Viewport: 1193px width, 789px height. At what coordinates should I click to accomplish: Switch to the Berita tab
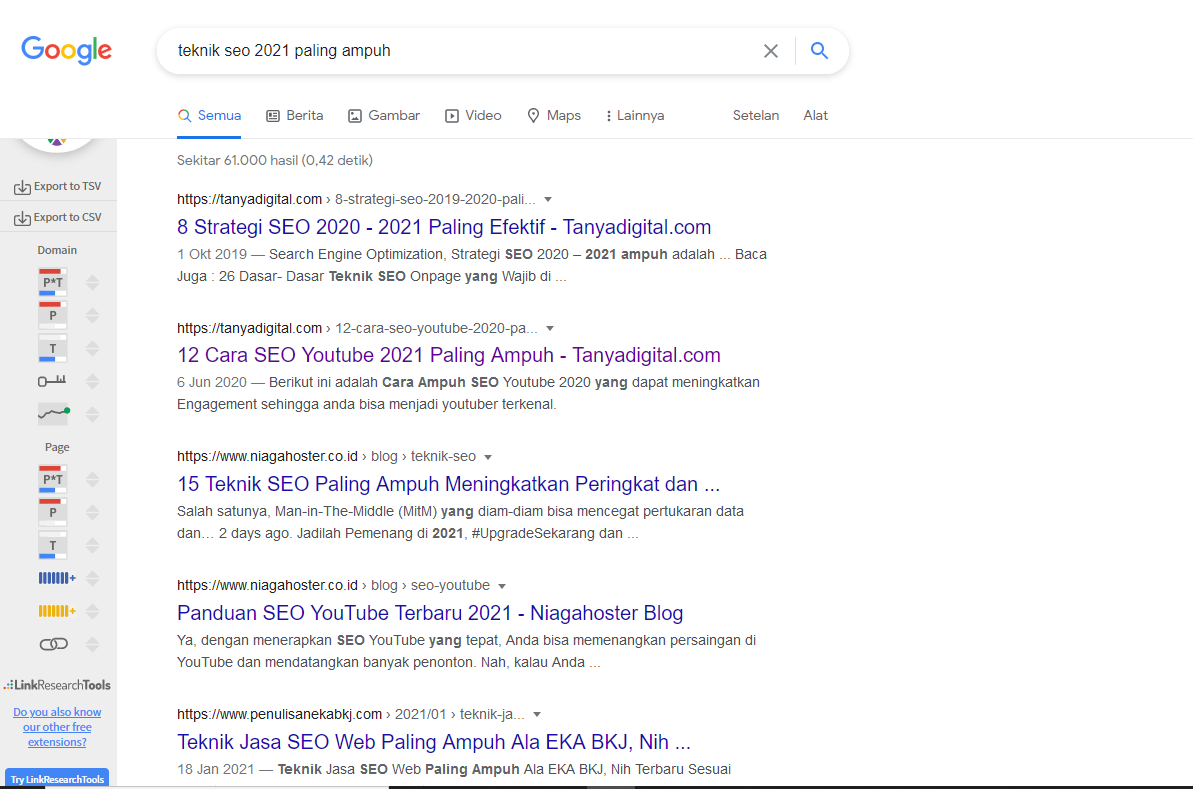[294, 116]
